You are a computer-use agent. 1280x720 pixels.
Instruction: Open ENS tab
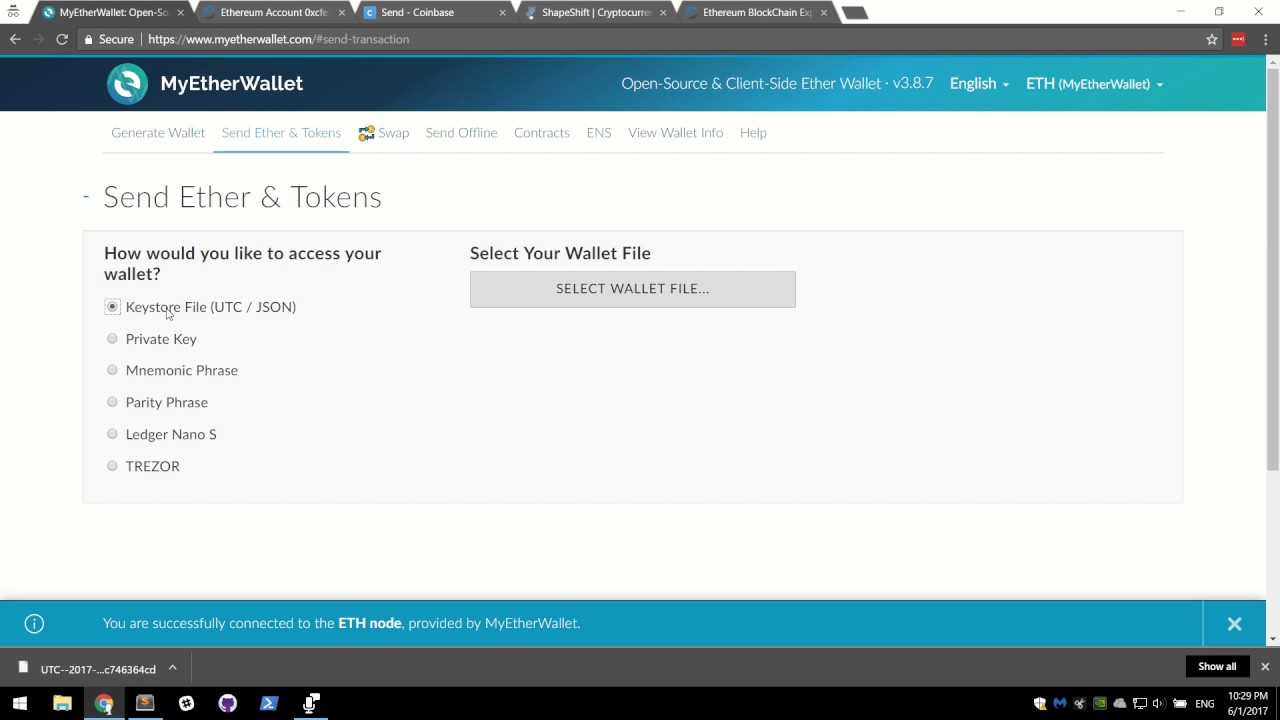[x=599, y=133]
